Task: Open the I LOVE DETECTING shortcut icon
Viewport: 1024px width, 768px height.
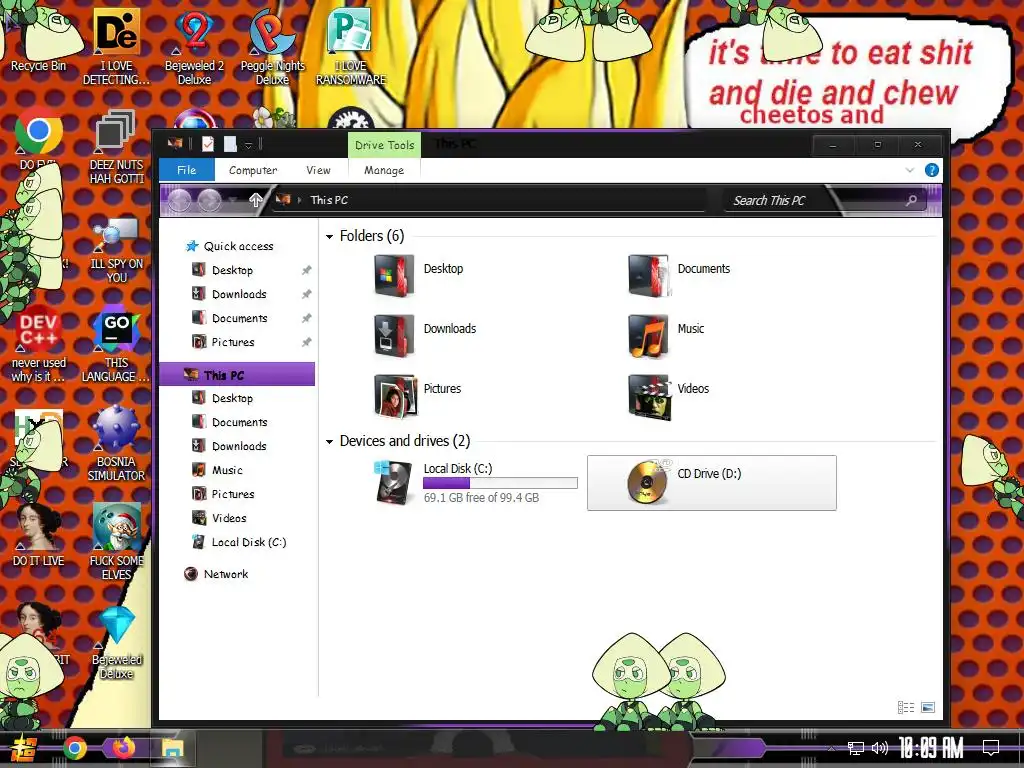Action: [116, 46]
